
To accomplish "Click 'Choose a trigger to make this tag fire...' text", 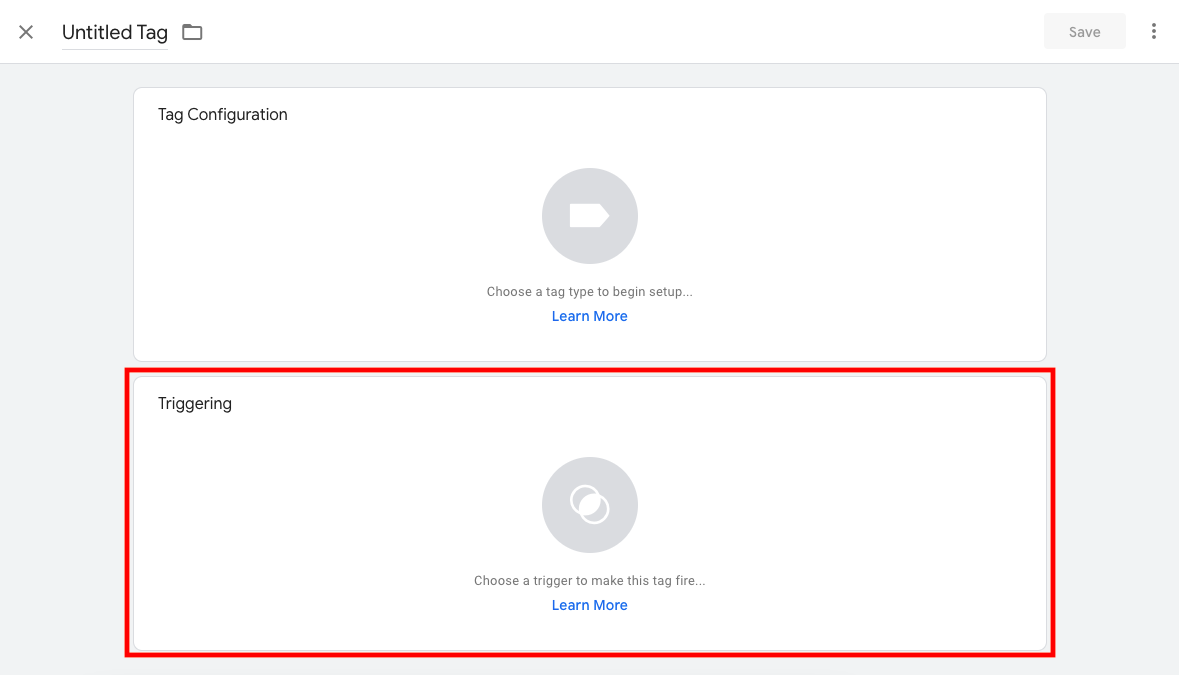I will click(x=590, y=580).
